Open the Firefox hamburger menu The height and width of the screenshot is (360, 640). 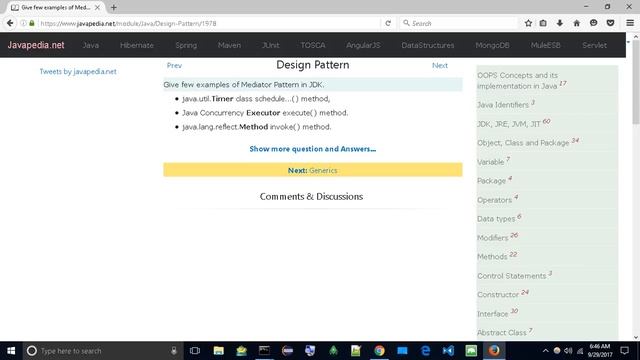tap(630, 23)
